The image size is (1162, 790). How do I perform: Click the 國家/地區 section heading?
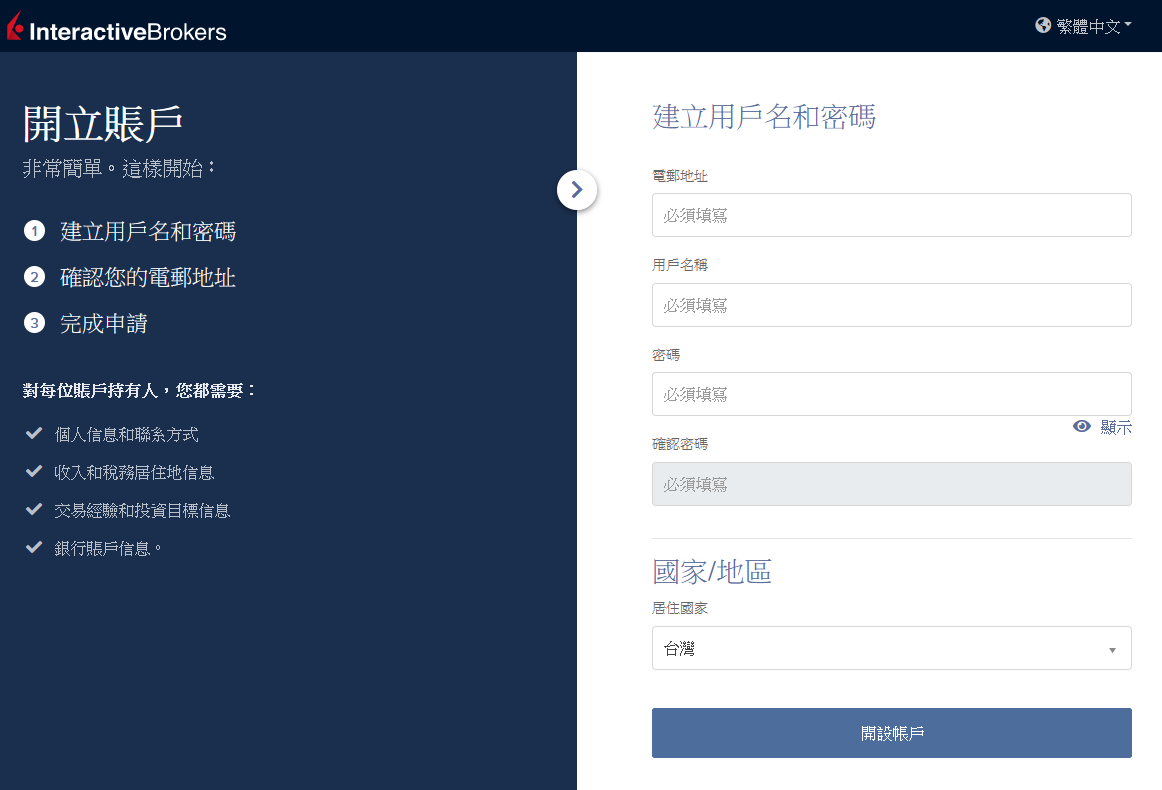point(712,571)
